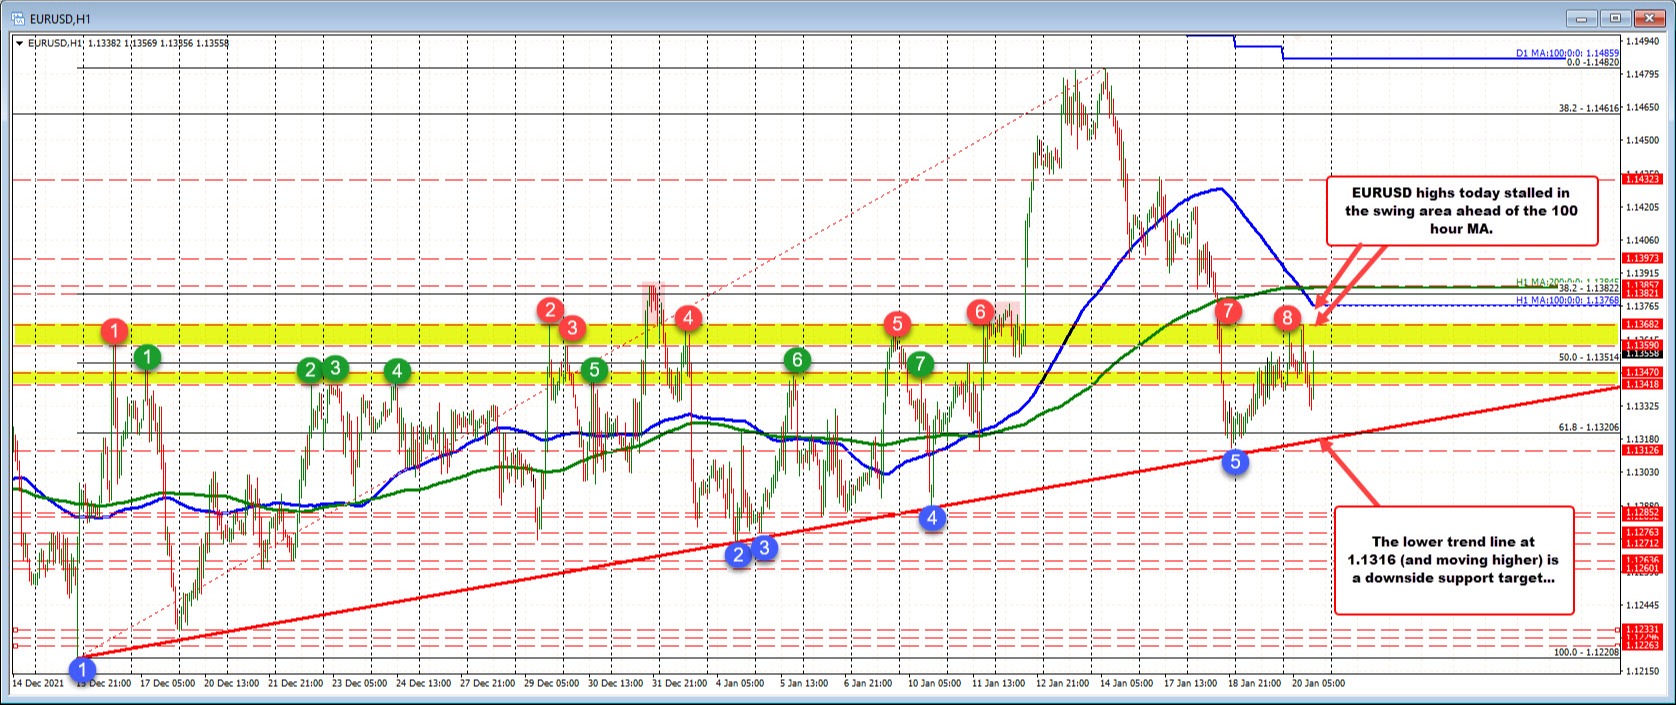Click the price scale value 1.14500

click(1644, 140)
